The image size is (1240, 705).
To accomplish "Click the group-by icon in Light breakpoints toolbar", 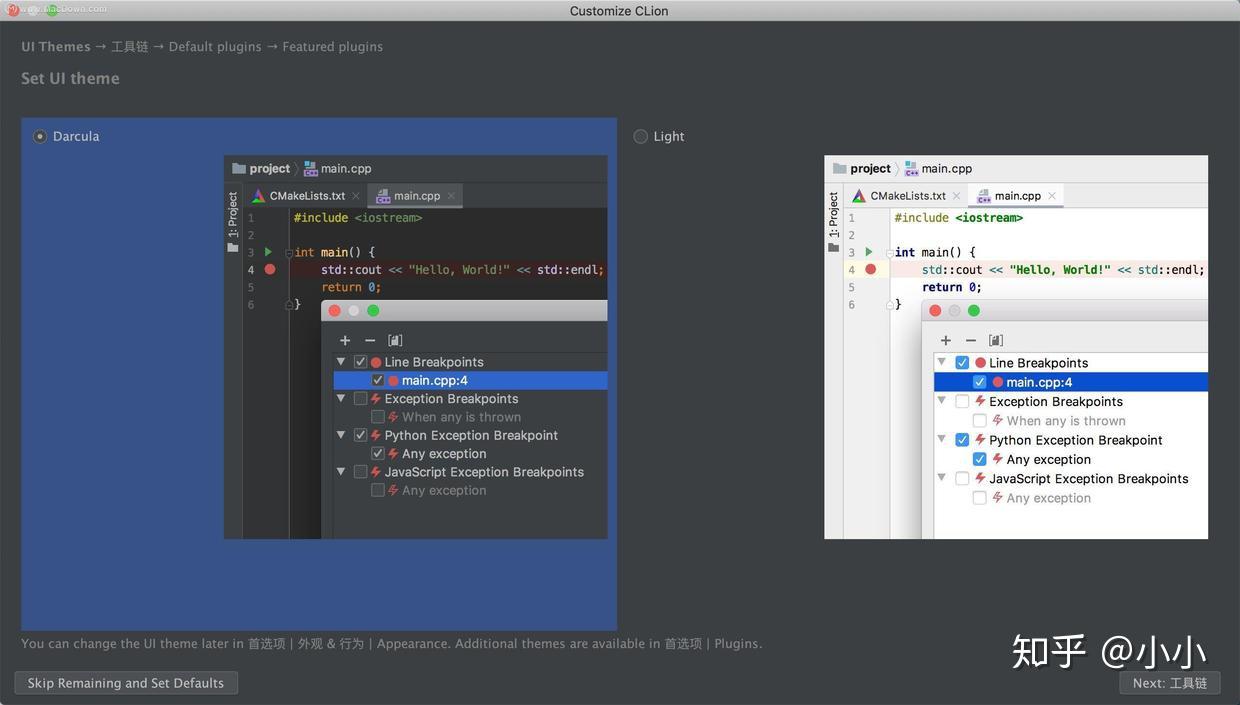I will 996,341.
